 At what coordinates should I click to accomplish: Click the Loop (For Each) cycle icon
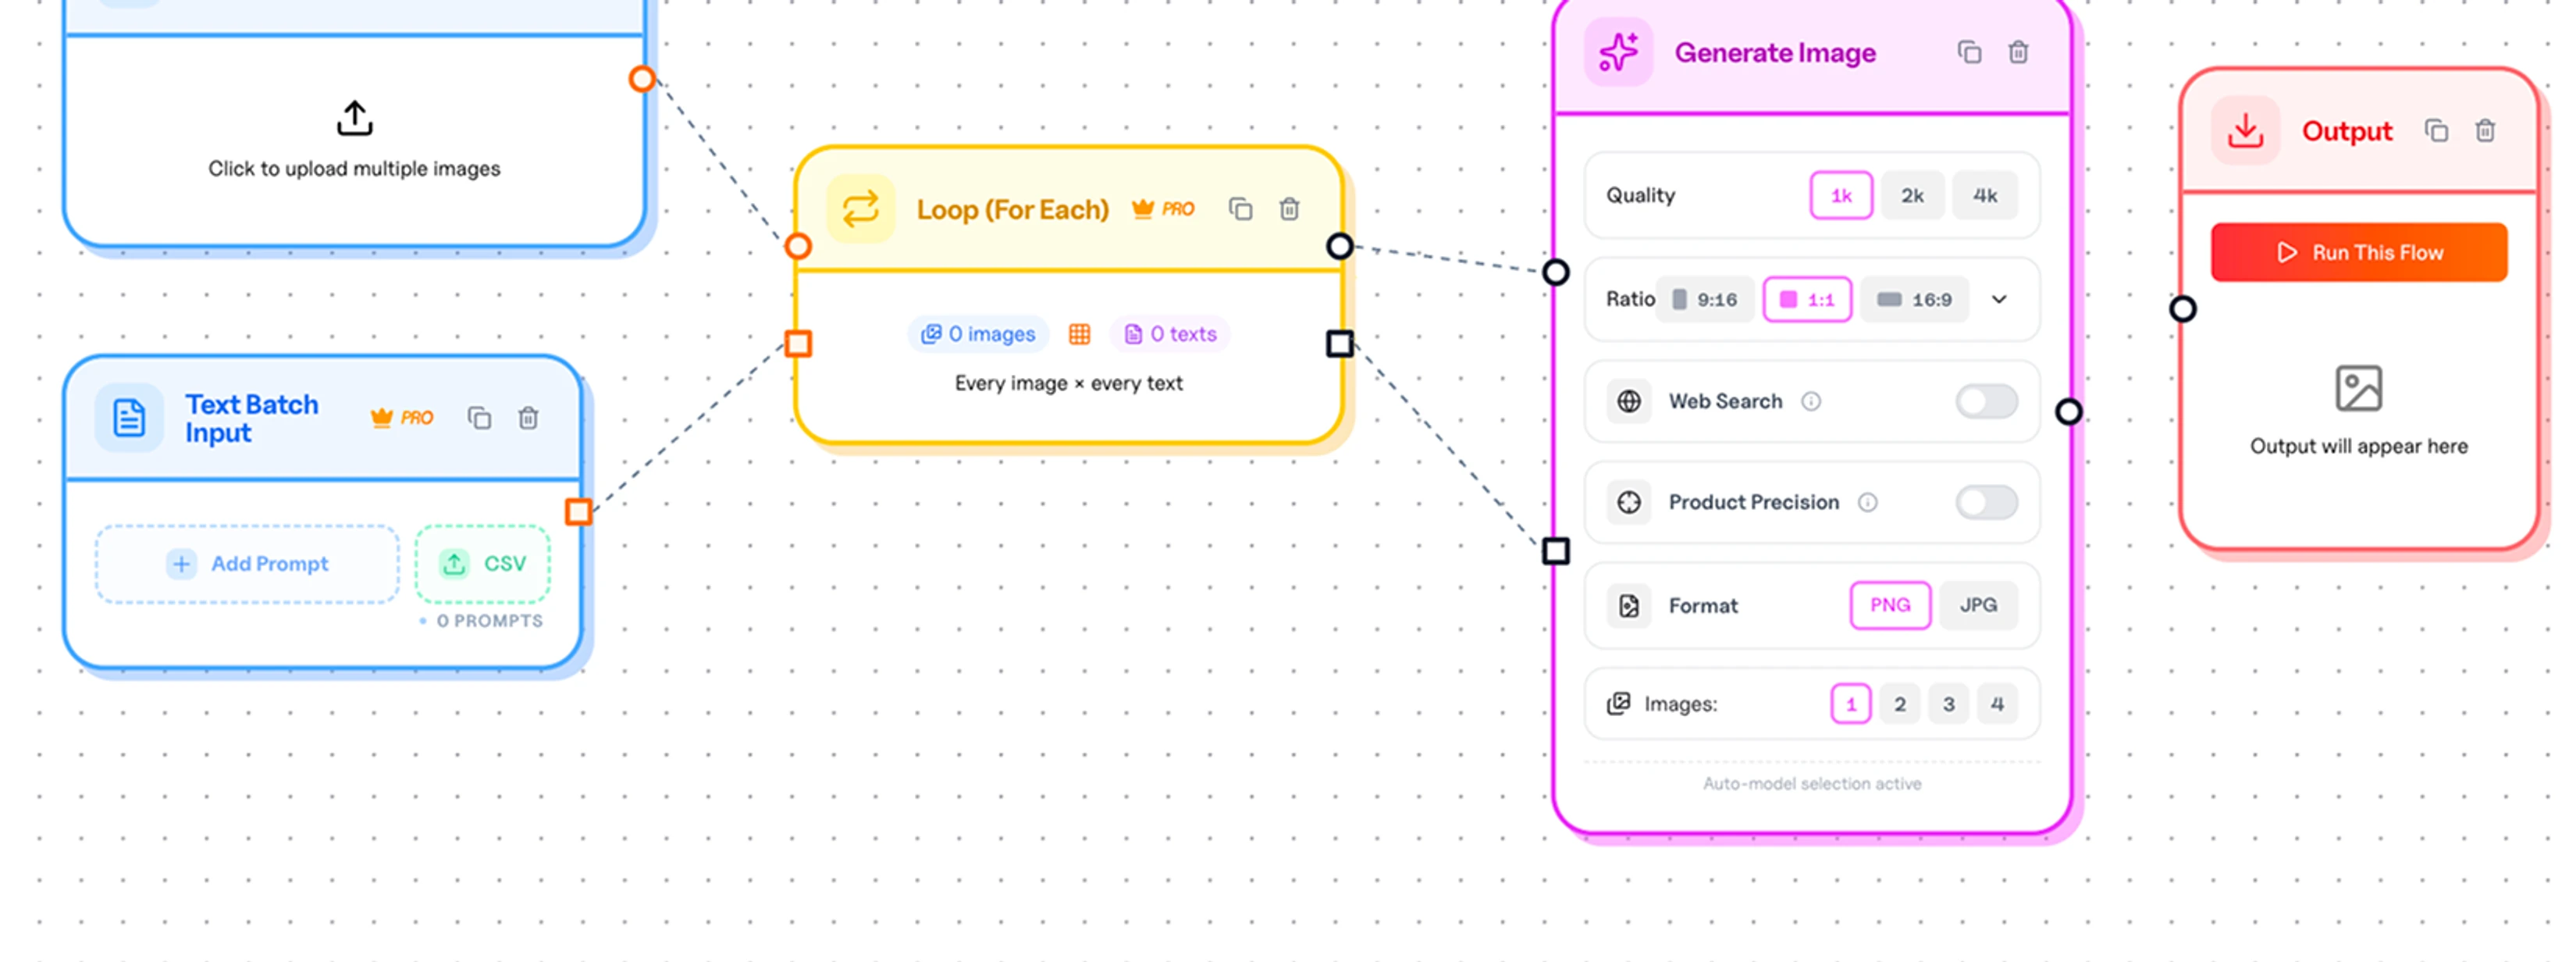tap(860, 209)
